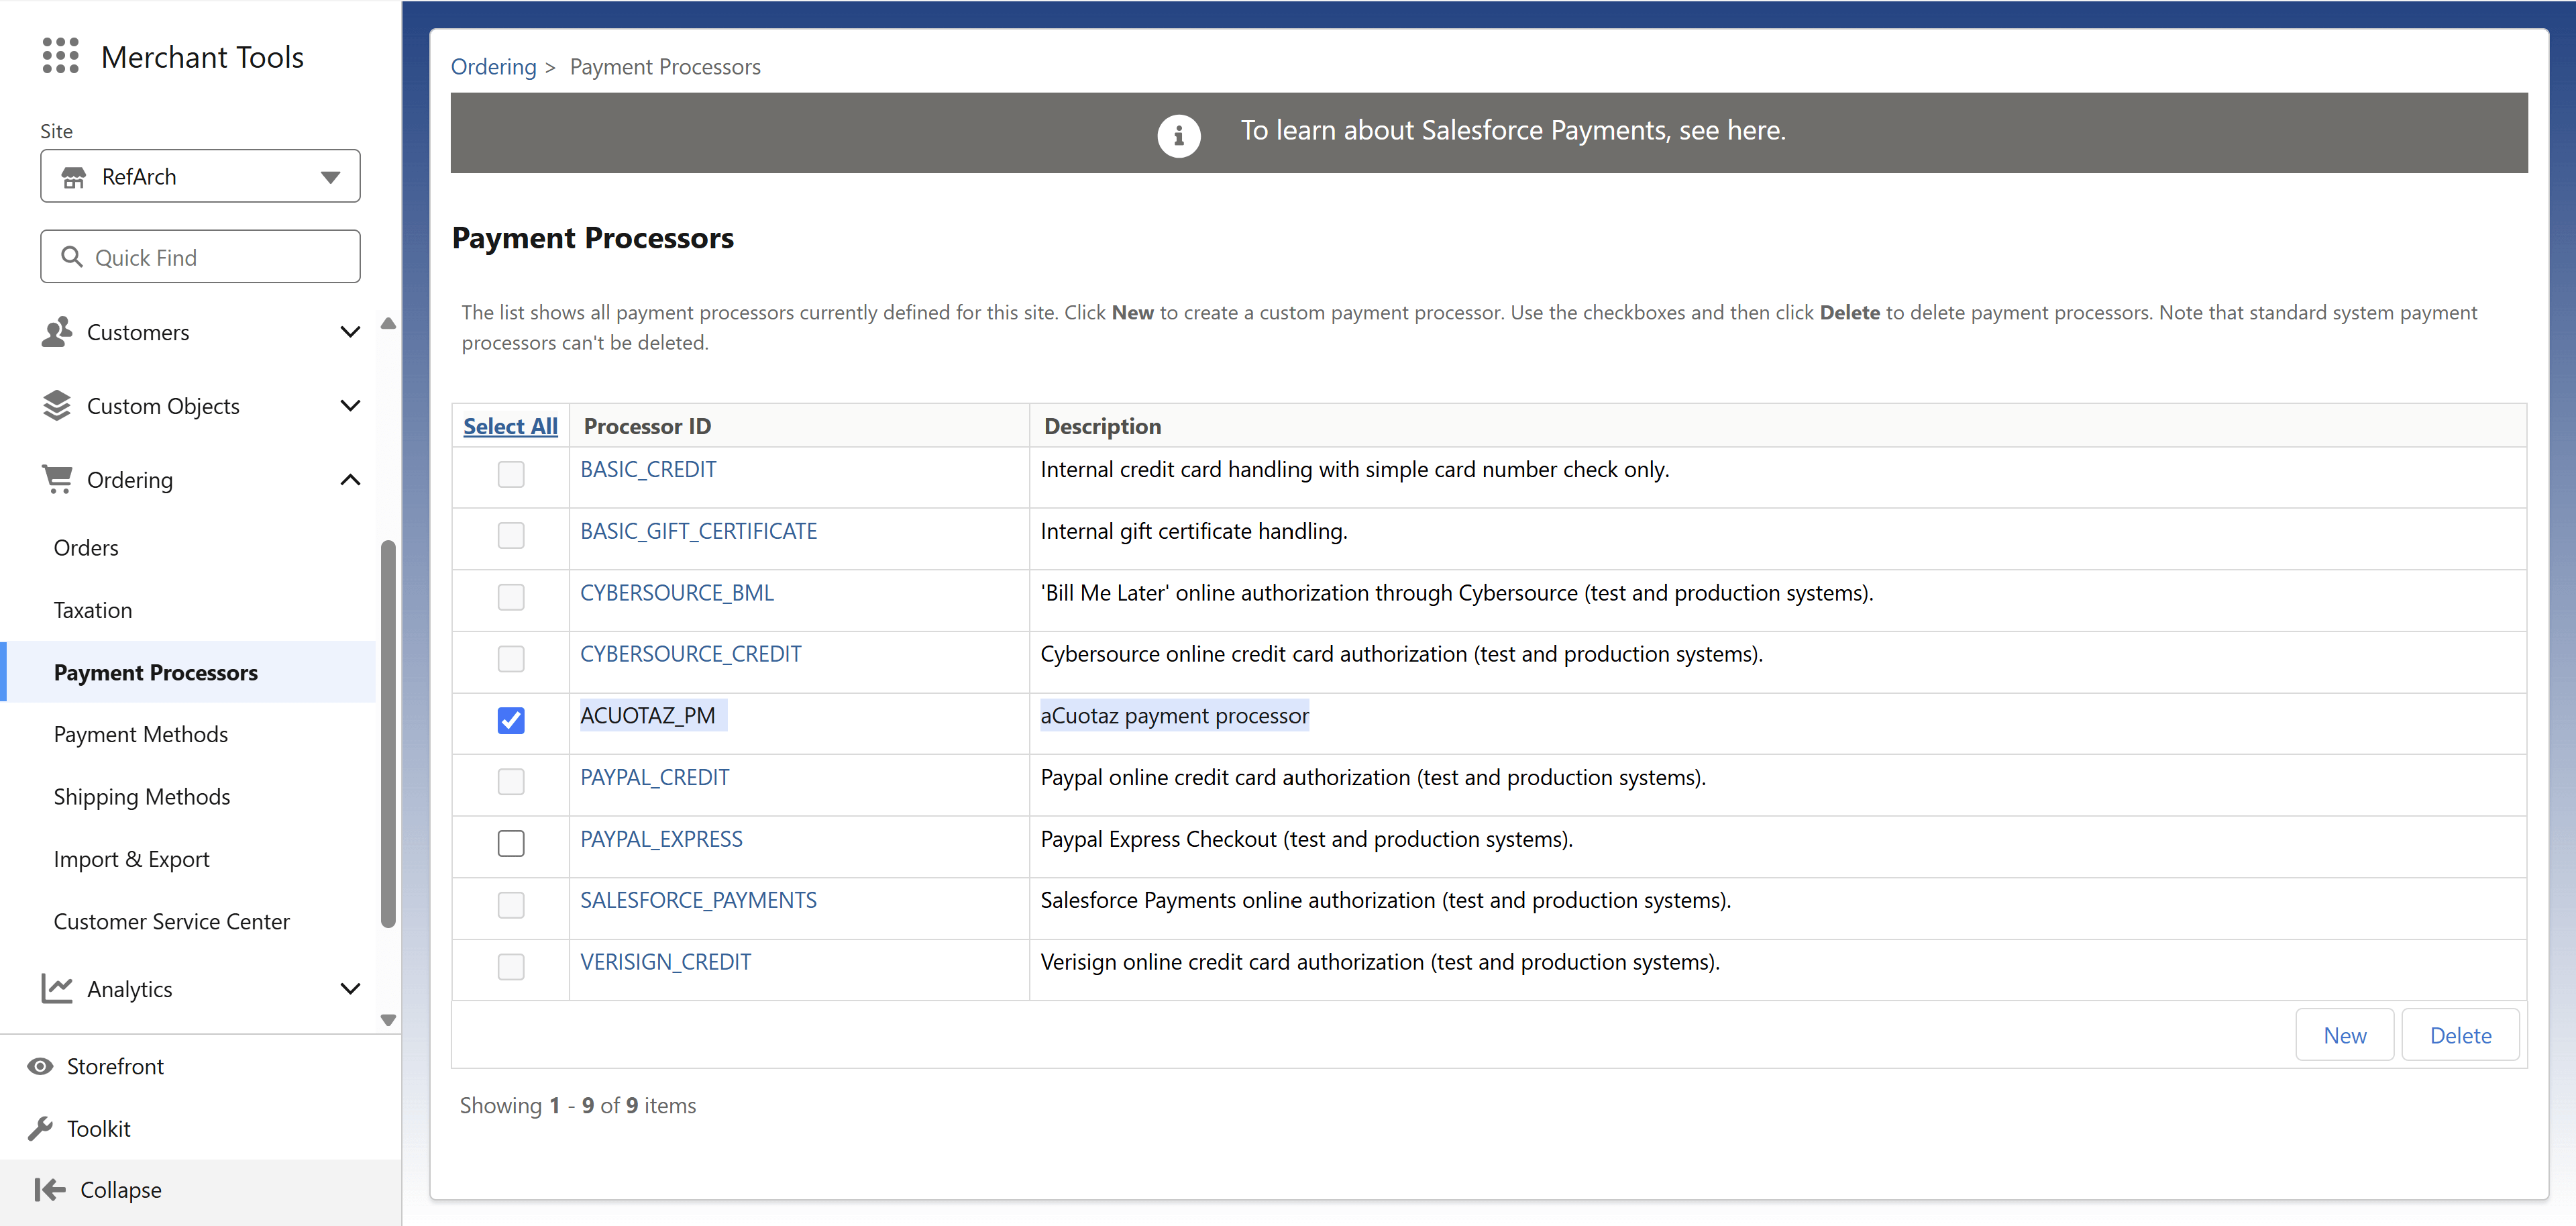Screen dimensions: 2576x1226
Task: Click the New button
Action: [x=2344, y=1035]
